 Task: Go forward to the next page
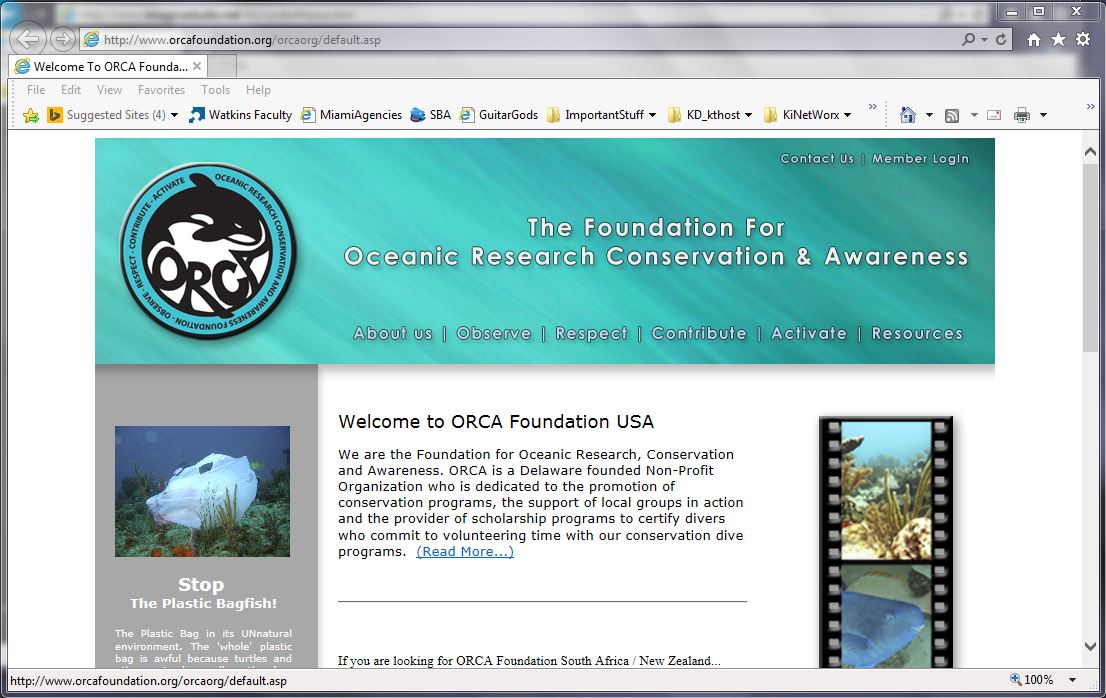click(63, 39)
